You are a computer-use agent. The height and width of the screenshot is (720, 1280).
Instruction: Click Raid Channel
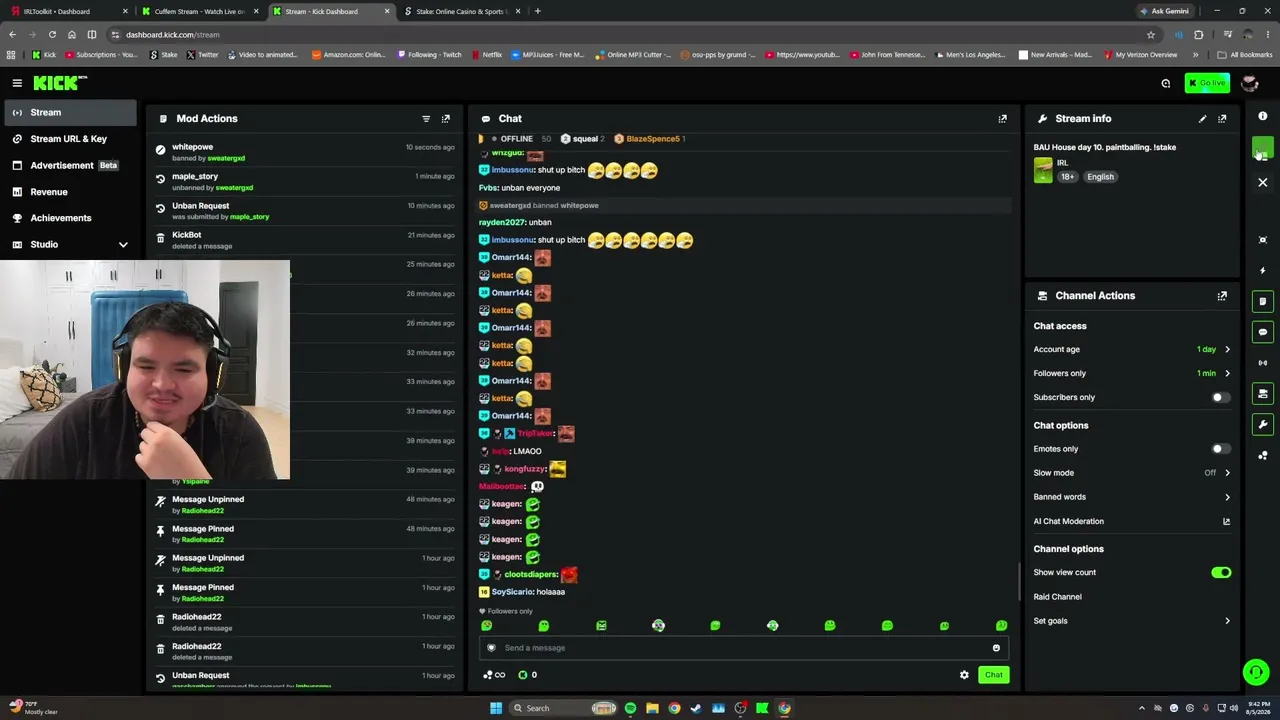point(1058,597)
